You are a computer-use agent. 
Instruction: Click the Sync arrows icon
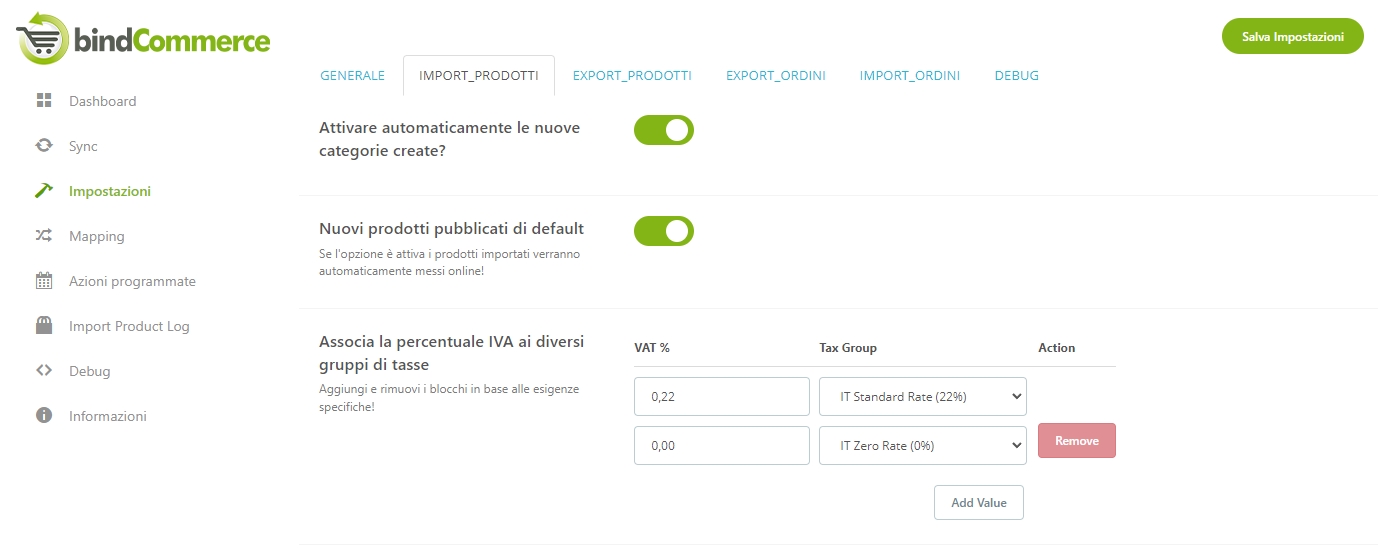[x=43, y=146]
